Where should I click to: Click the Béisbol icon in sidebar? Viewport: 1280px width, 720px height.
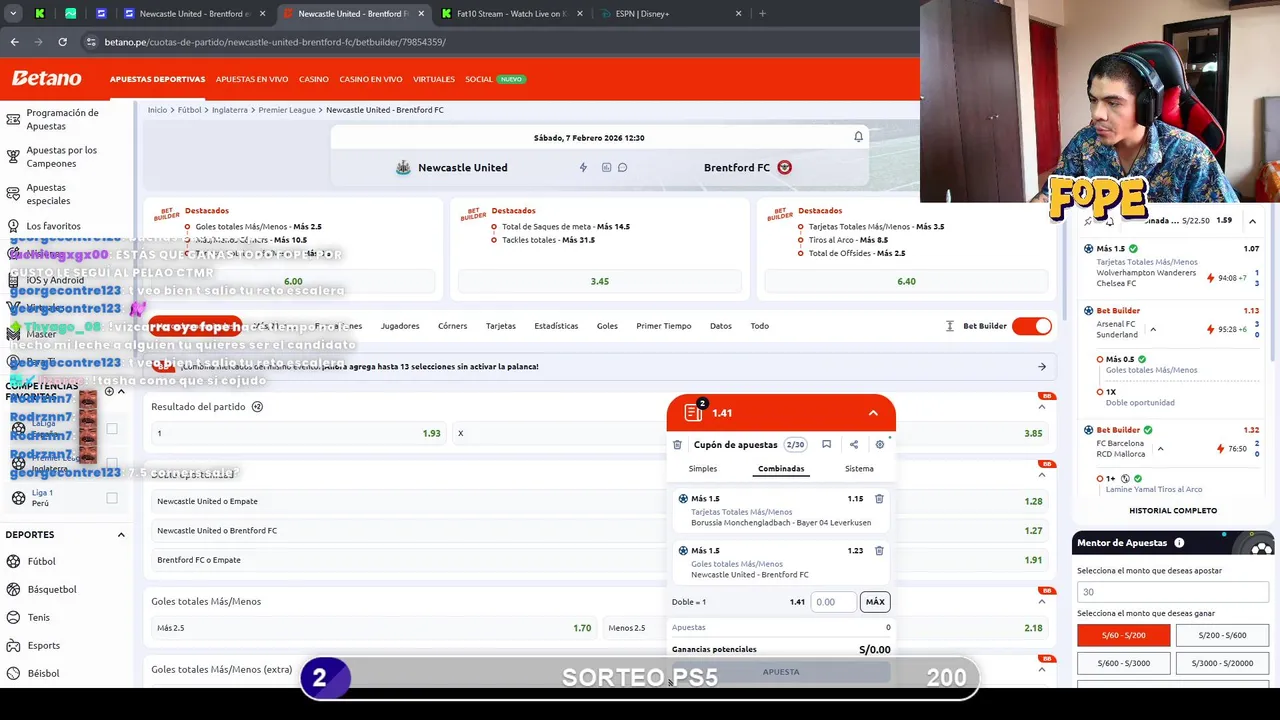[x=13, y=673]
